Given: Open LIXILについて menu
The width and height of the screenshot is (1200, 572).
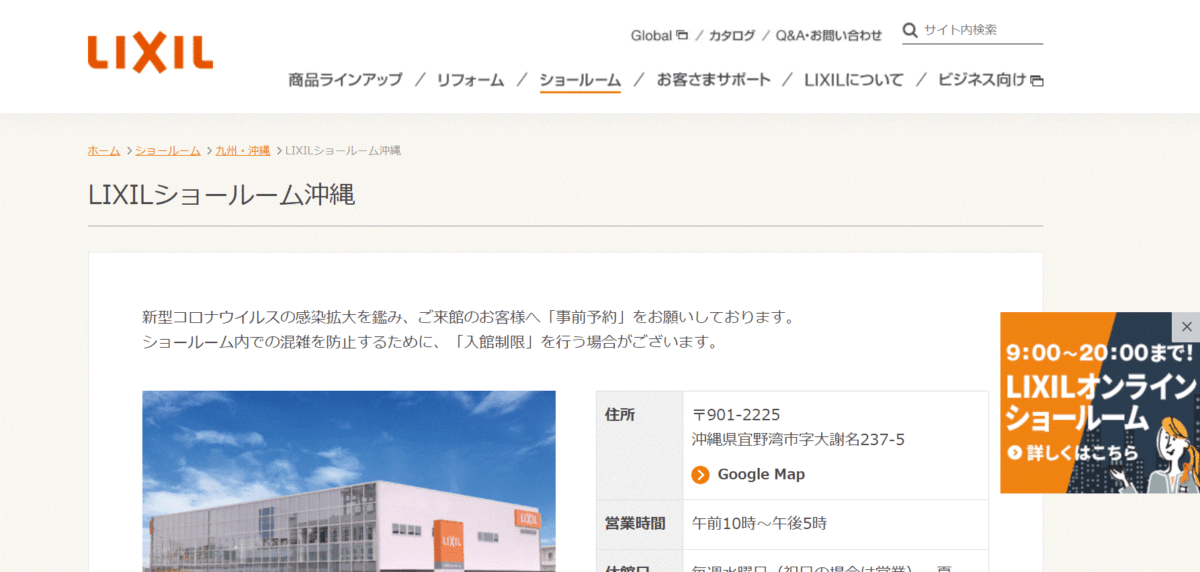Looking at the screenshot, I should pos(853,79).
